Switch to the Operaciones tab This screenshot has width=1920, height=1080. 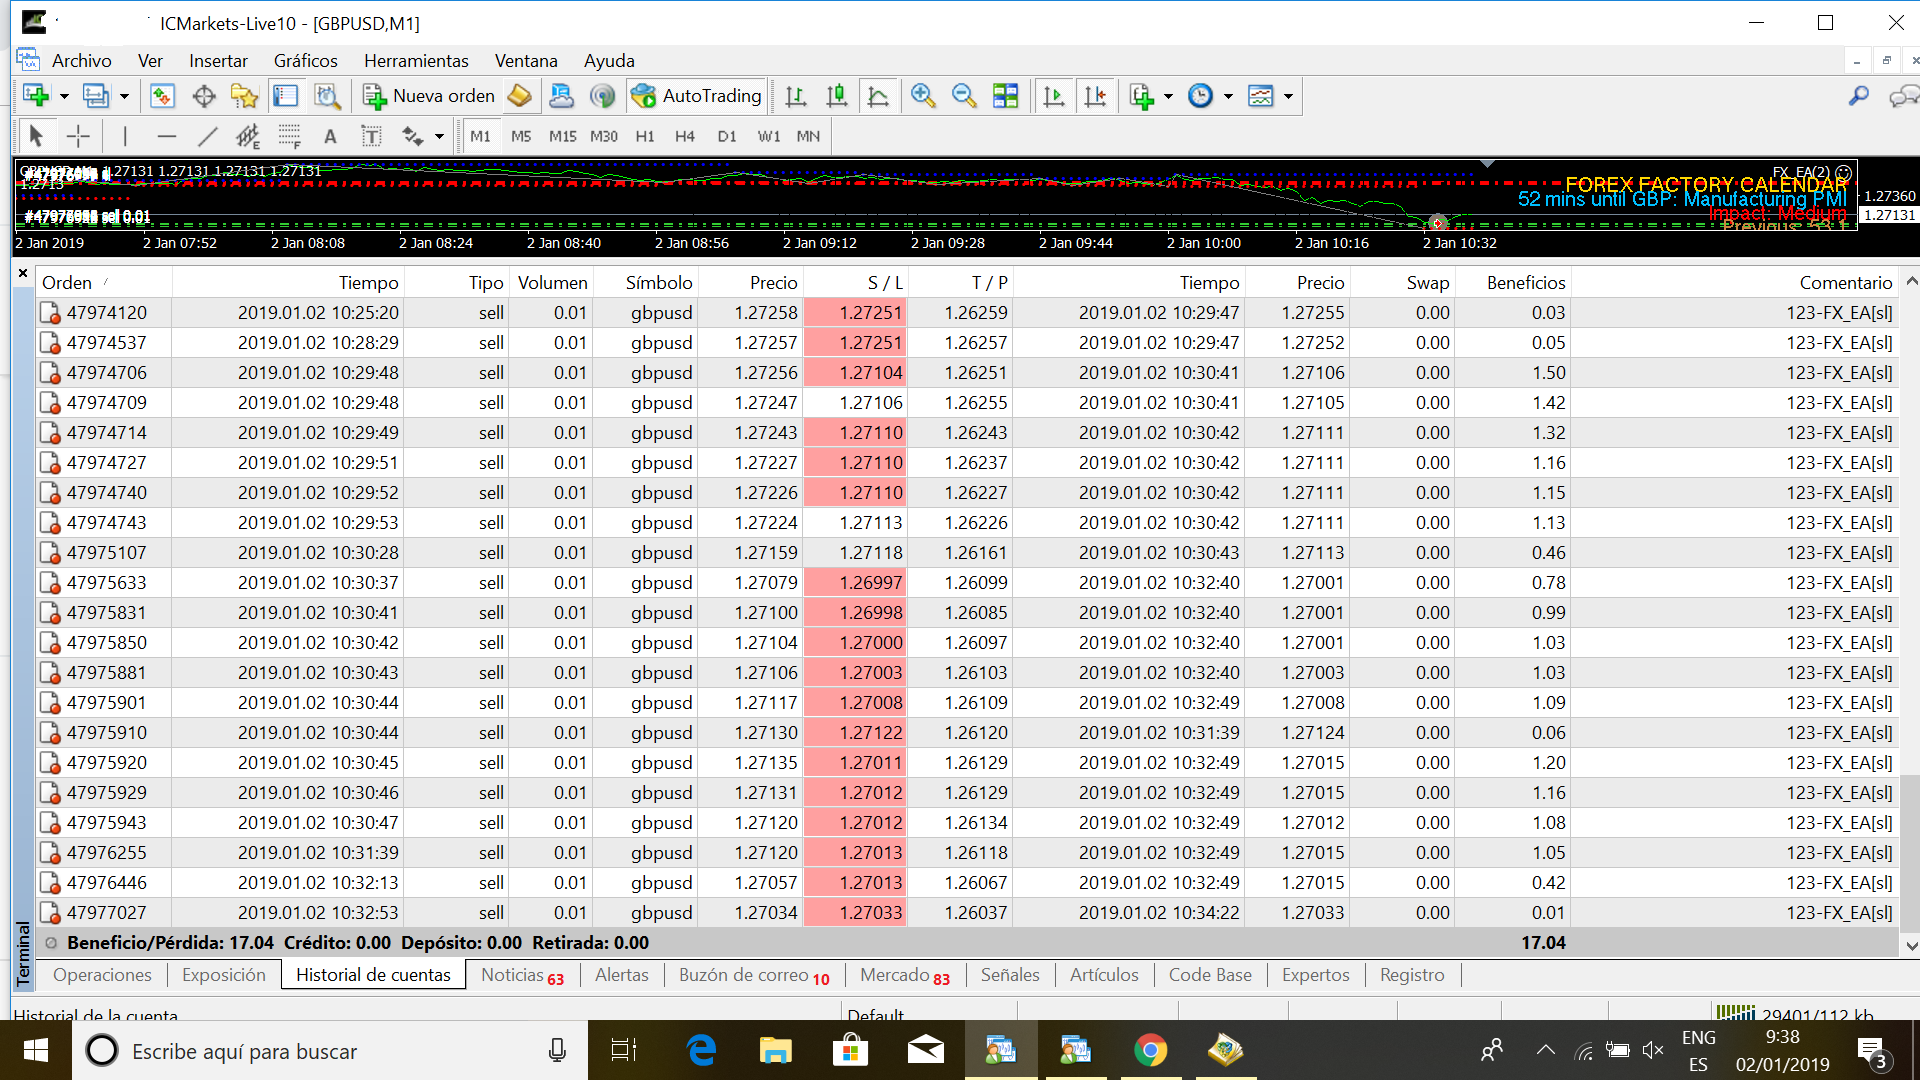pyautogui.click(x=102, y=975)
